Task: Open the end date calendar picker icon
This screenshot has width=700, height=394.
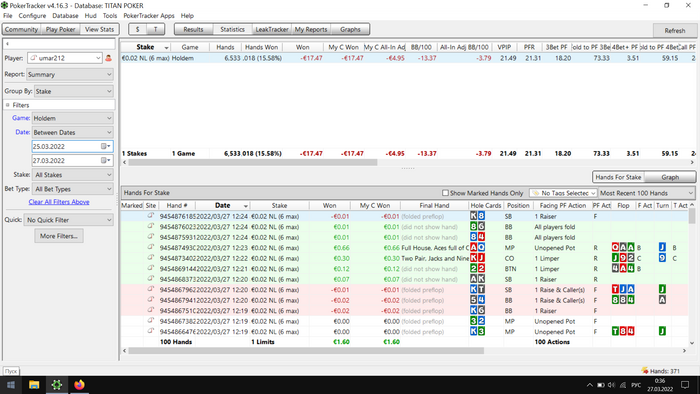Action: (x=105, y=160)
